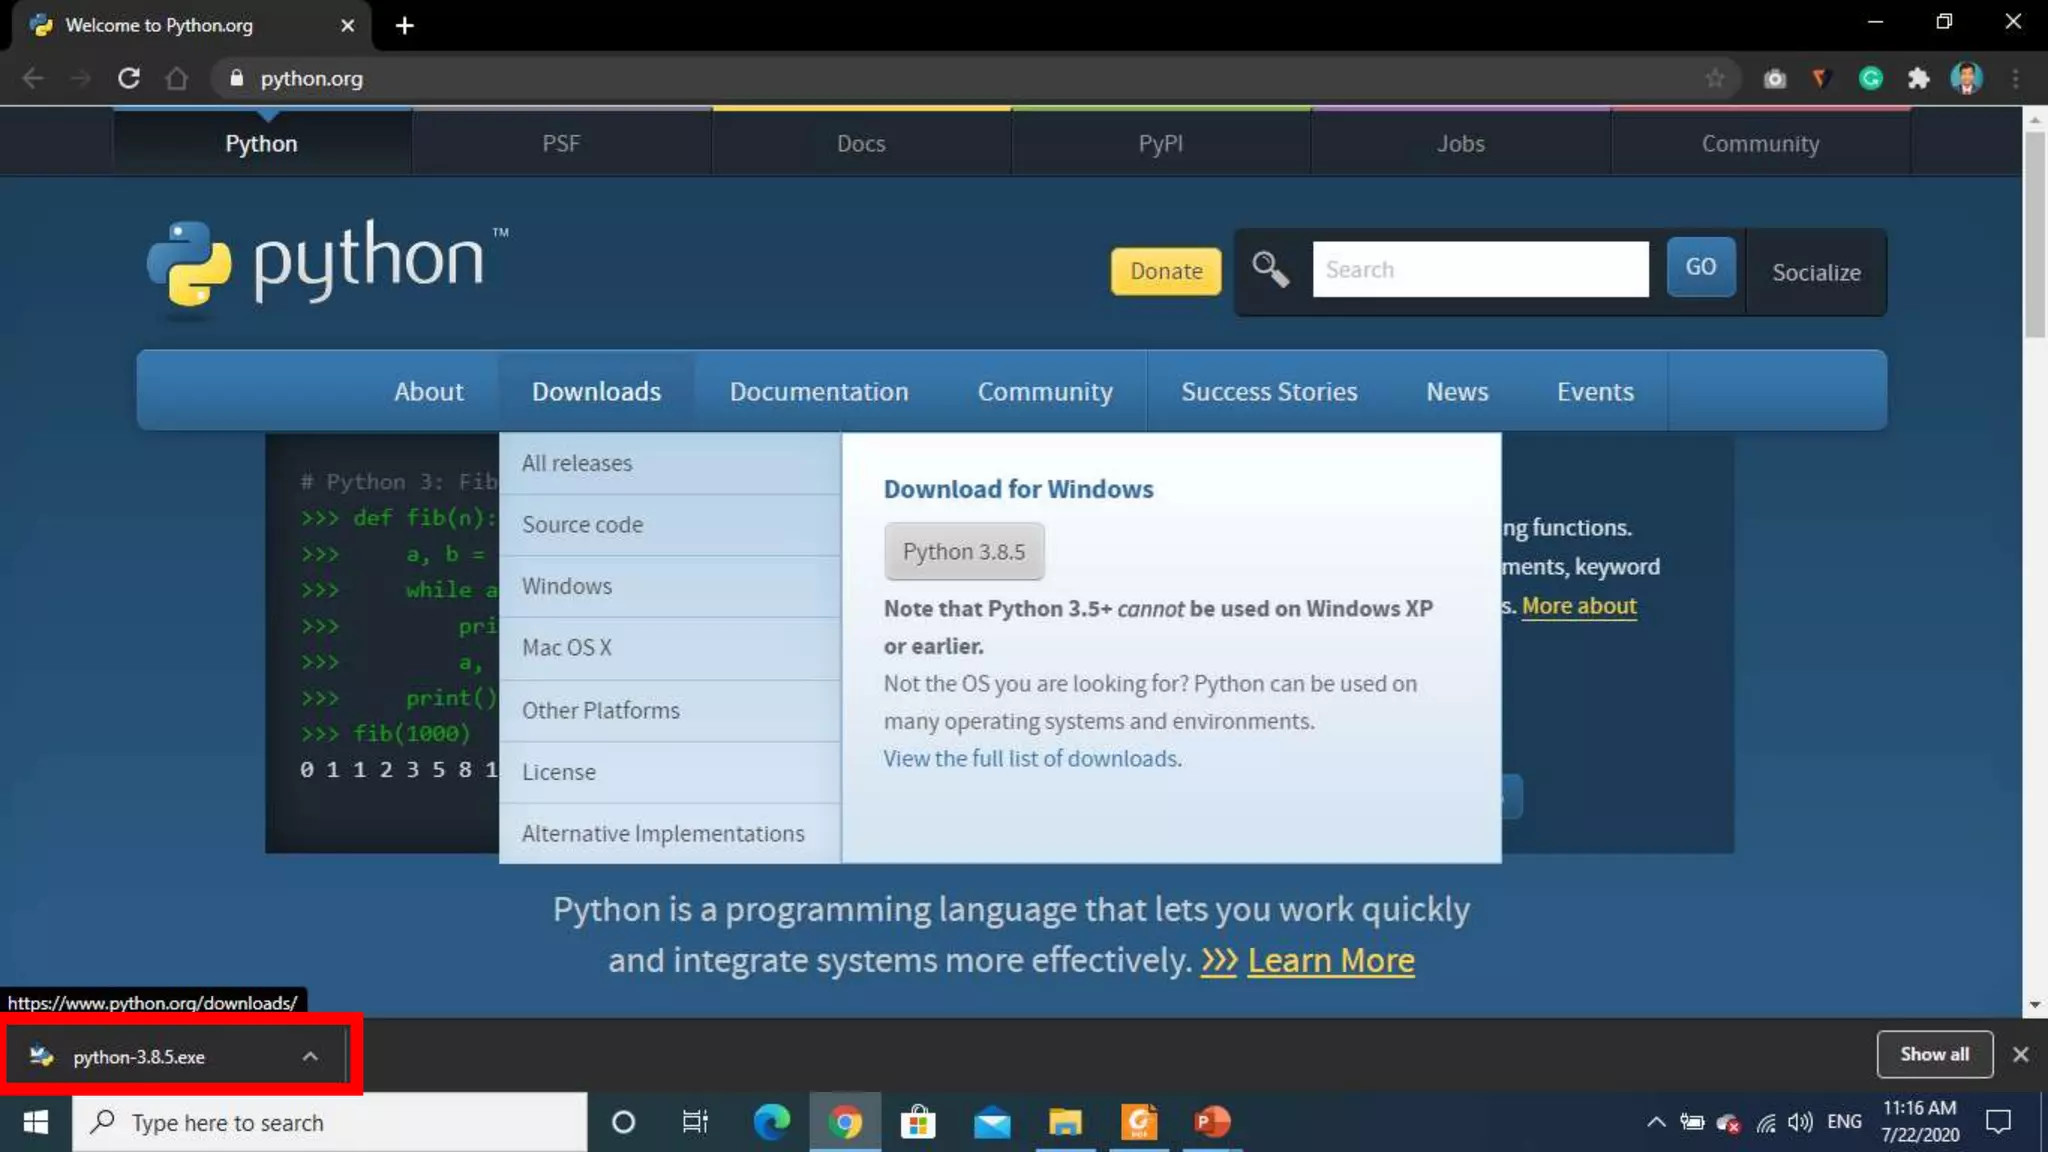
Task: Open the Documentation menu item
Action: coord(818,391)
